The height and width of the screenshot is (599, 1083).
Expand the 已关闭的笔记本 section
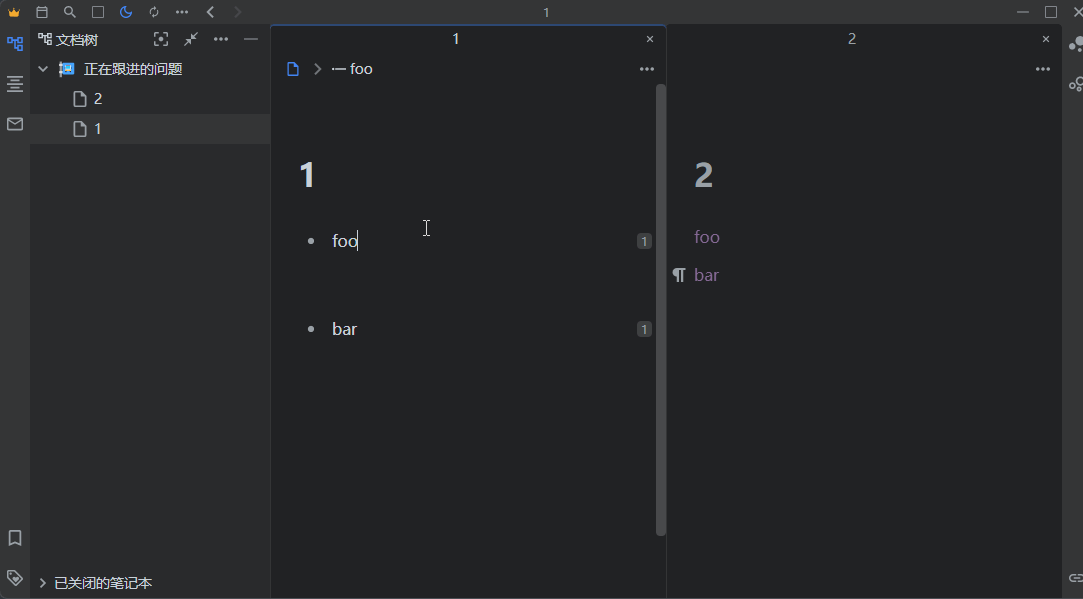(x=41, y=582)
